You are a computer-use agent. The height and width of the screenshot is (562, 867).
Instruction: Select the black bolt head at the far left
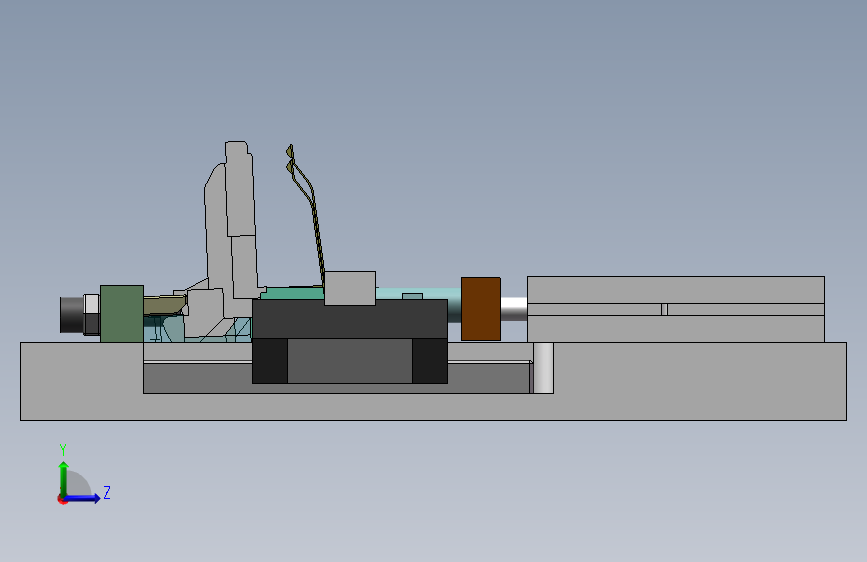pyautogui.click(x=71, y=315)
